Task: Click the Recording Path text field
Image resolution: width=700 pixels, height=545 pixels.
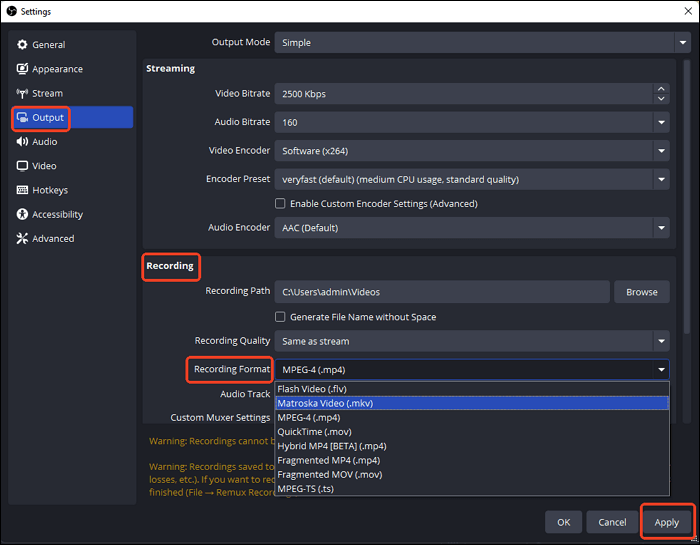Action: click(441, 292)
